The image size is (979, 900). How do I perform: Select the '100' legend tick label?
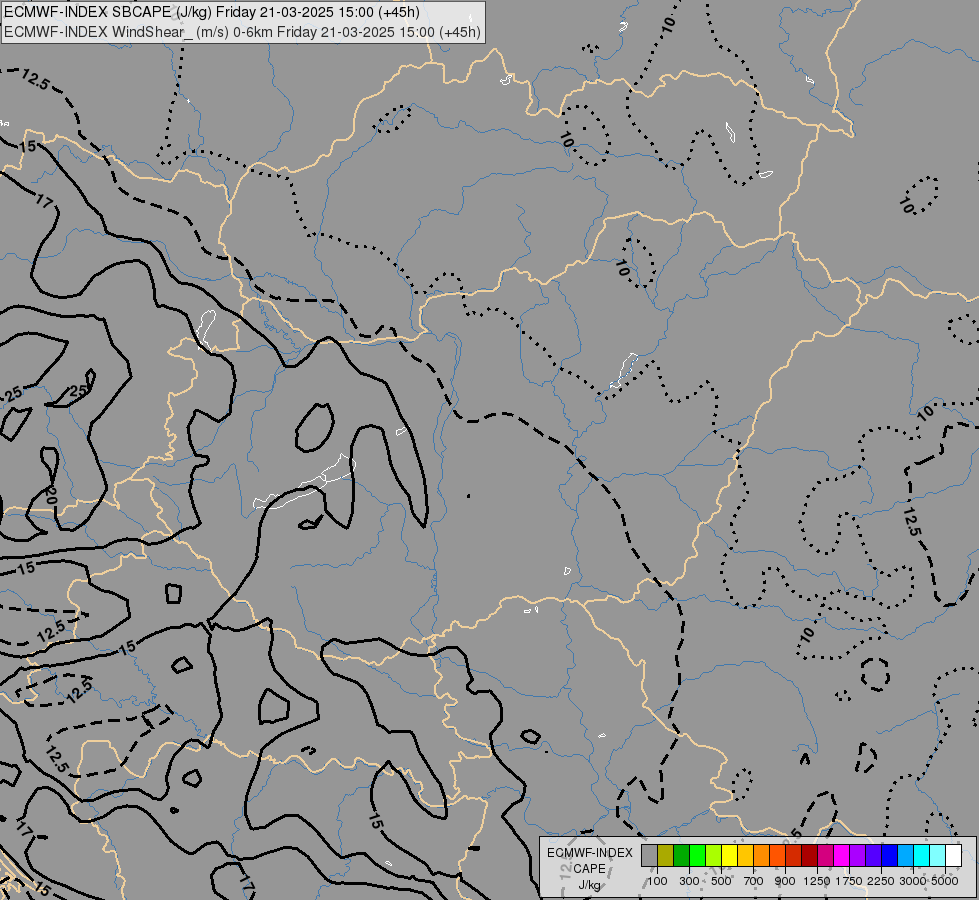tap(657, 881)
